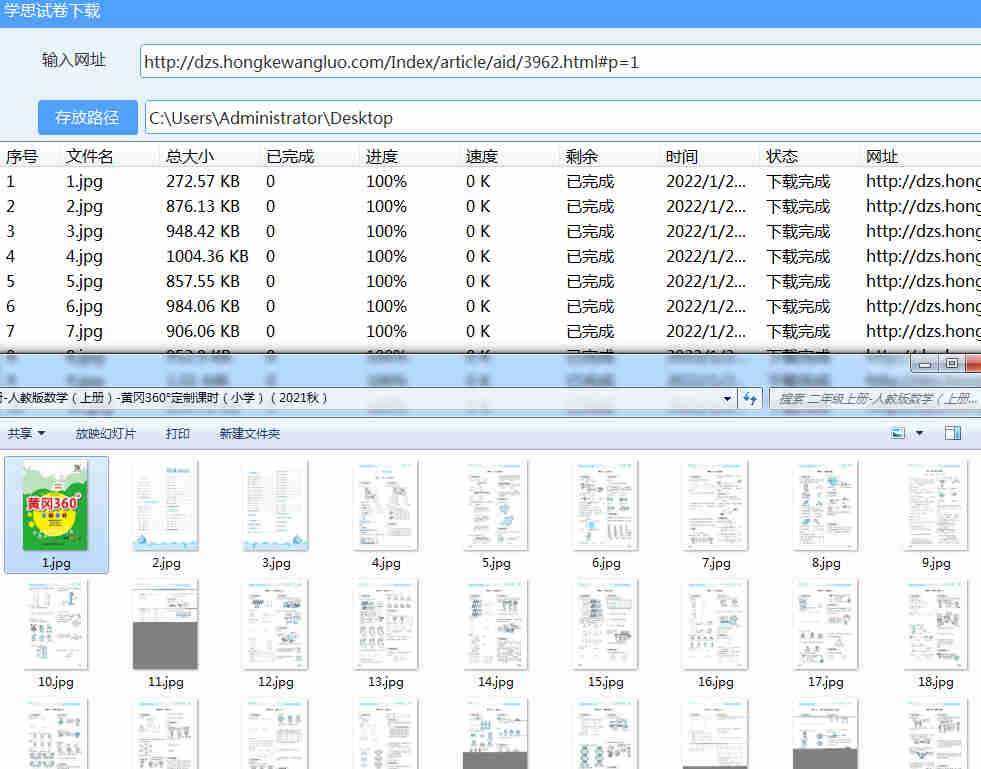Viewport: 981px width, 769px height.
Task: Click the 状态 column header
Action: coord(781,156)
